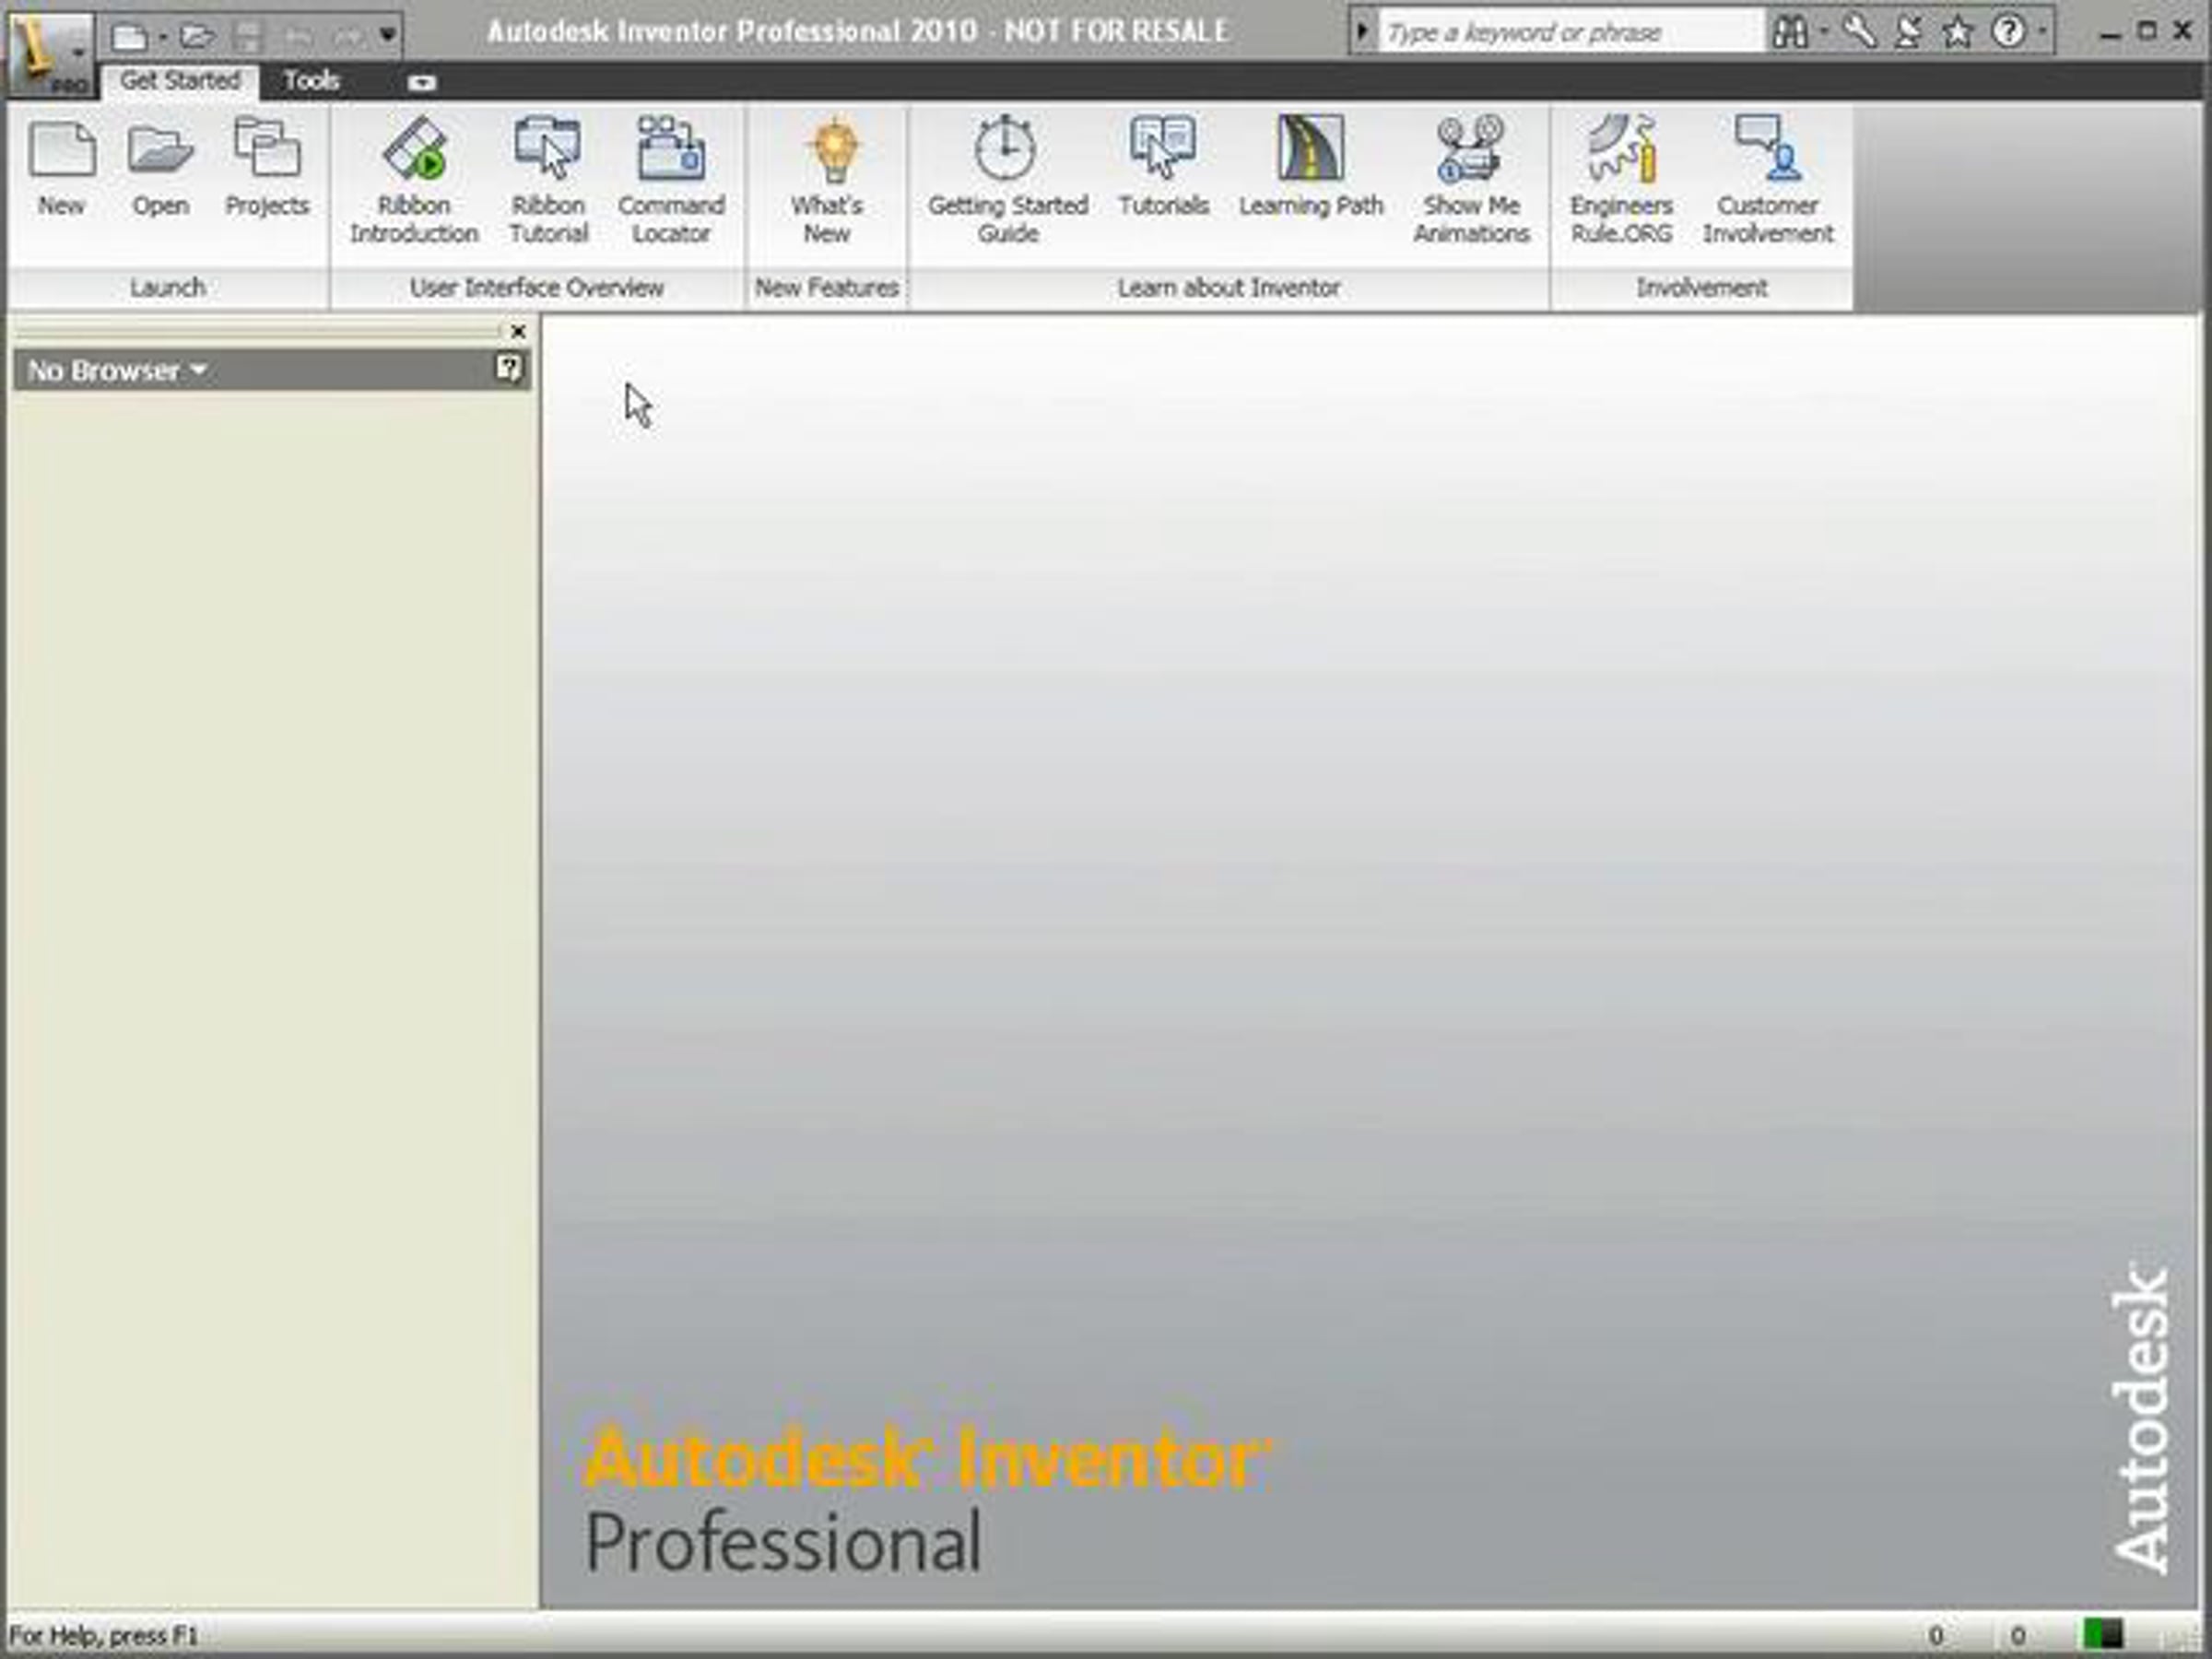Switch to the Get Started tab
Image resolution: width=2212 pixels, height=1659 pixels.
180,81
